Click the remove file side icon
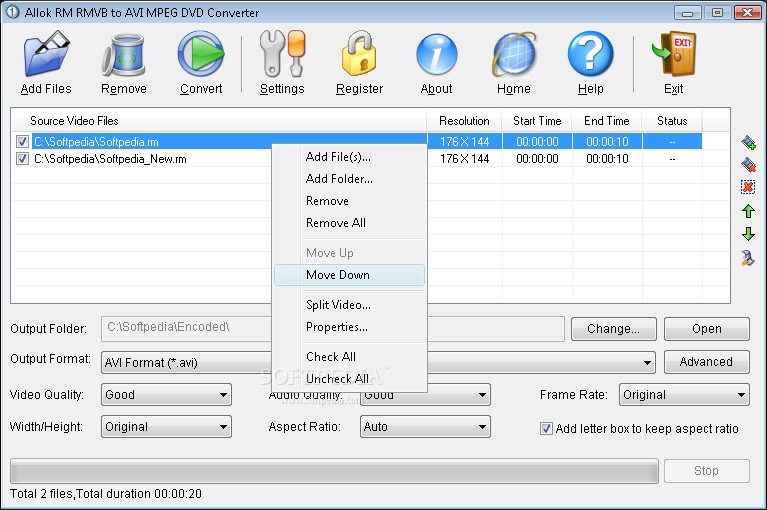This screenshot has width=767, height=510. click(x=748, y=165)
